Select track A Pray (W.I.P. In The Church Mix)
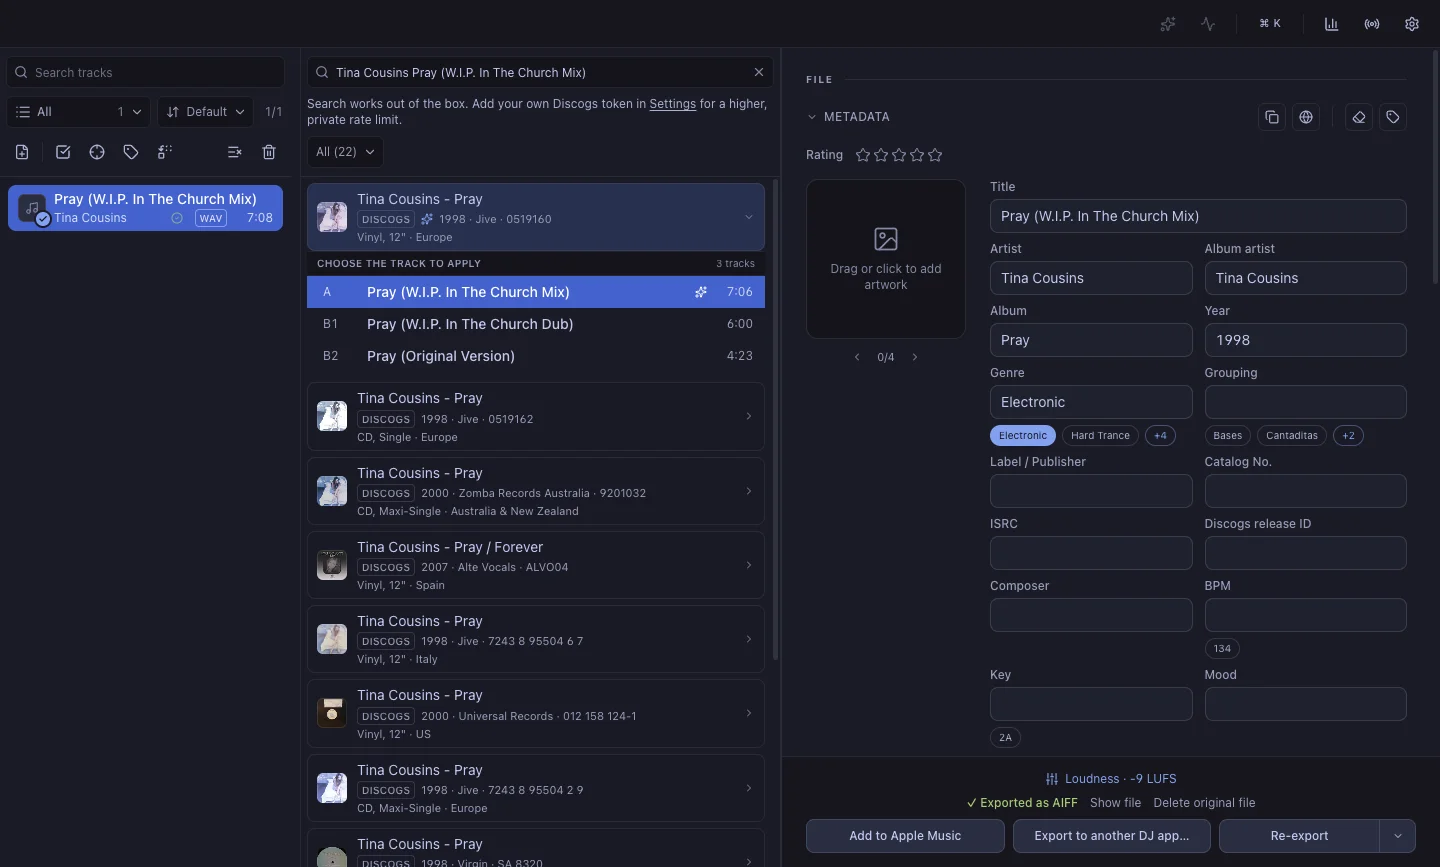1440x867 pixels. (536, 292)
